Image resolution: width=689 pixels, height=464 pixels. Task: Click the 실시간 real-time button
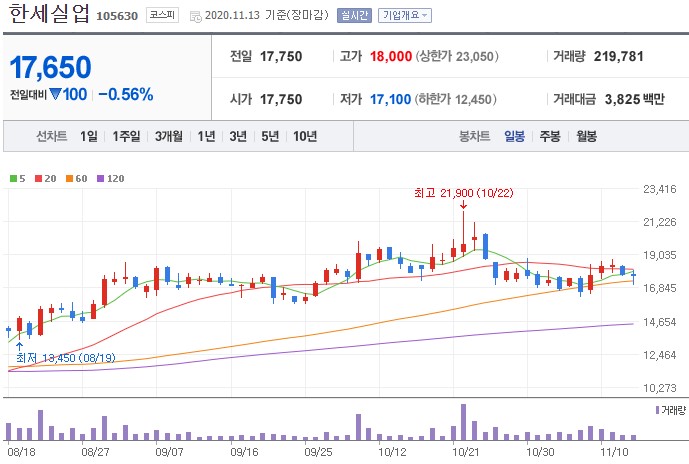point(354,15)
